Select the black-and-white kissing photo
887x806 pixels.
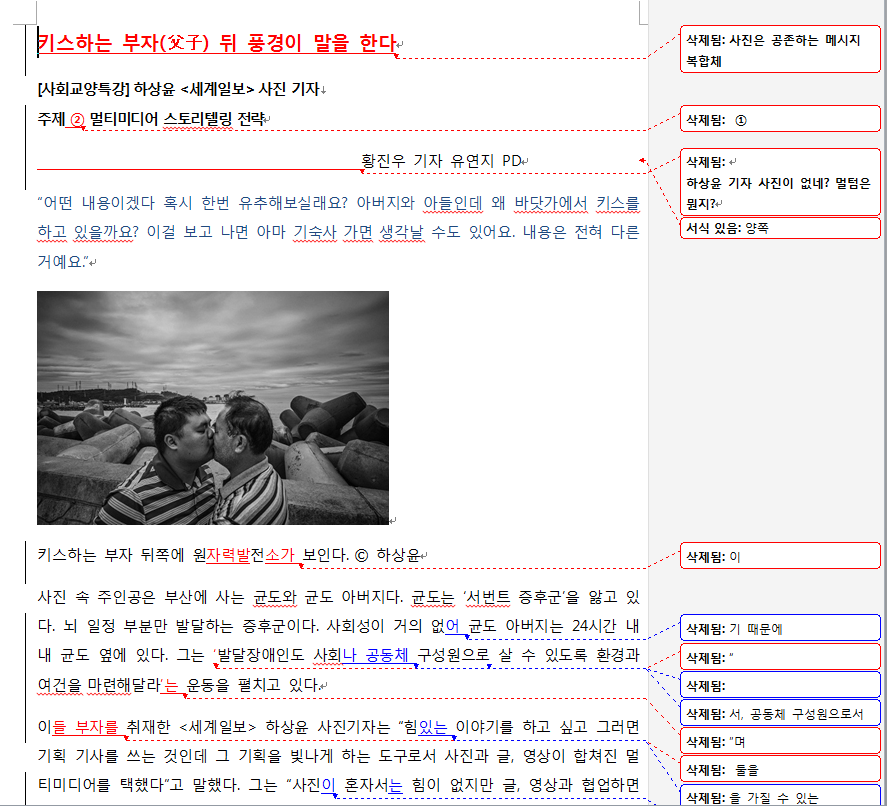pos(213,408)
